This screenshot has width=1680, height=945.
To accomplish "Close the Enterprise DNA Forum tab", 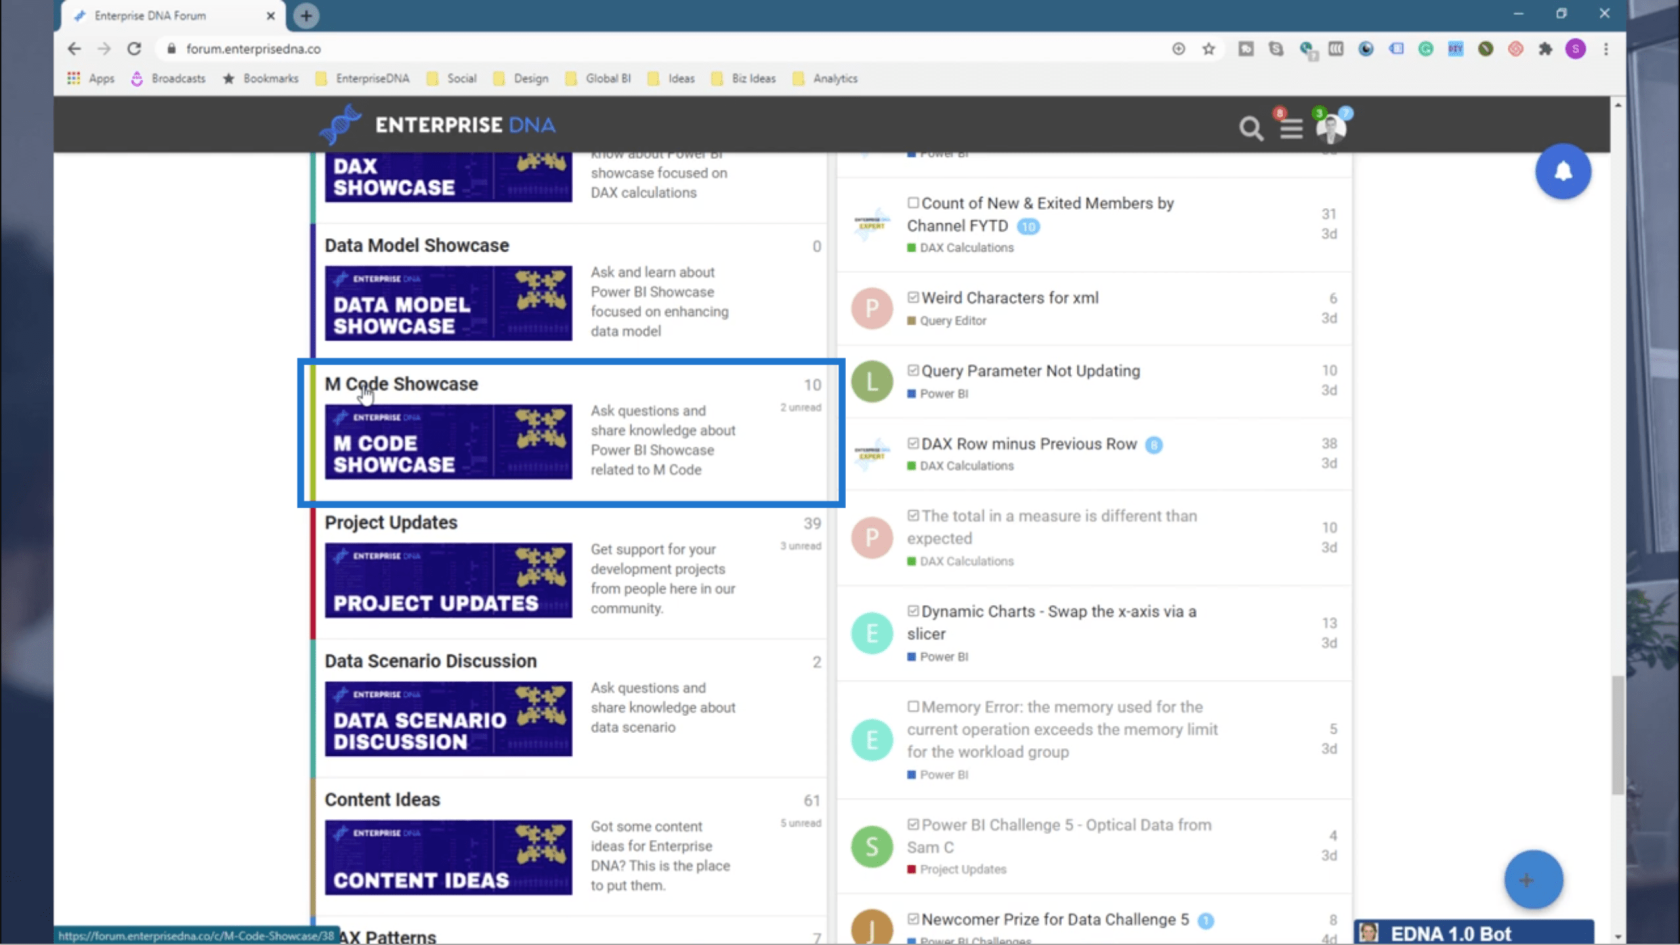I will coord(270,16).
